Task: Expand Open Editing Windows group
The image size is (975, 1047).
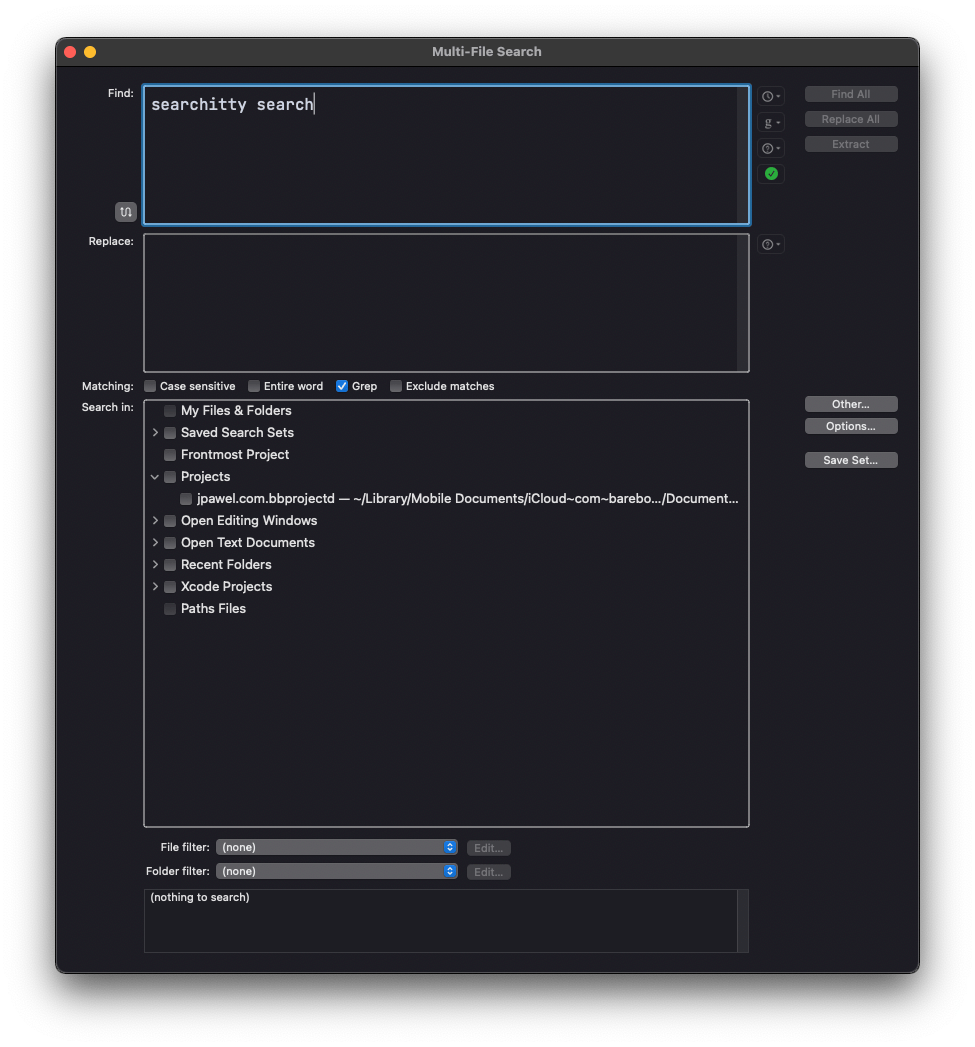Action: coord(155,520)
